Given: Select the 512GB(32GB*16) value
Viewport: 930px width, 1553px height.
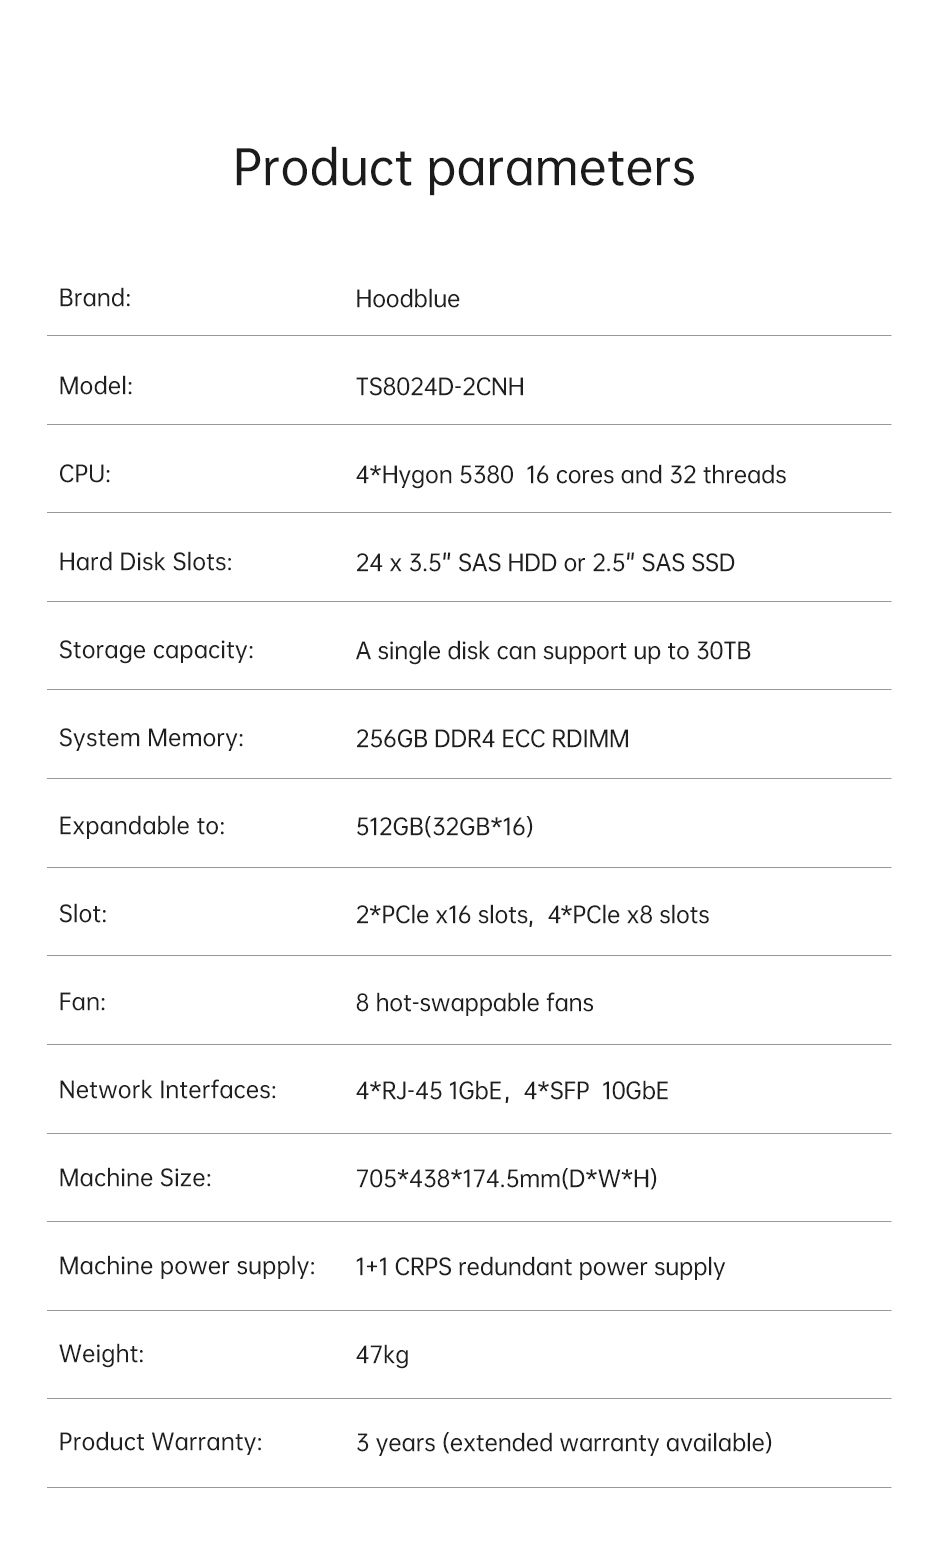Looking at the screenshot, I should 444,827.
